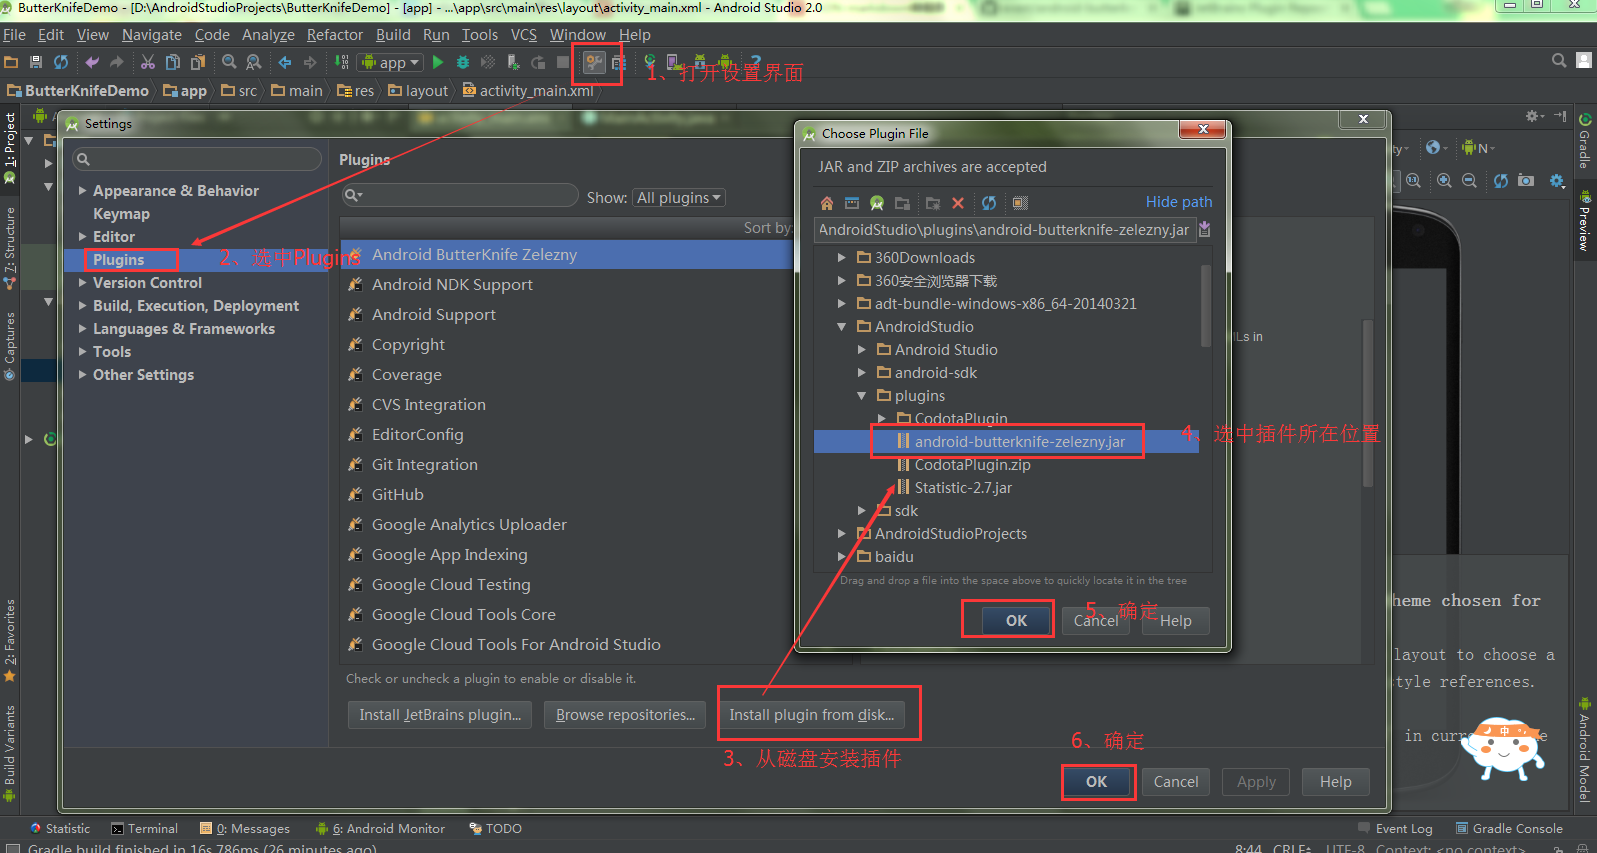Image resolution: width=1597 pixels, height=853 pixels.
Task: Expand the 360Downloads folder
Action: pos(841,258)
